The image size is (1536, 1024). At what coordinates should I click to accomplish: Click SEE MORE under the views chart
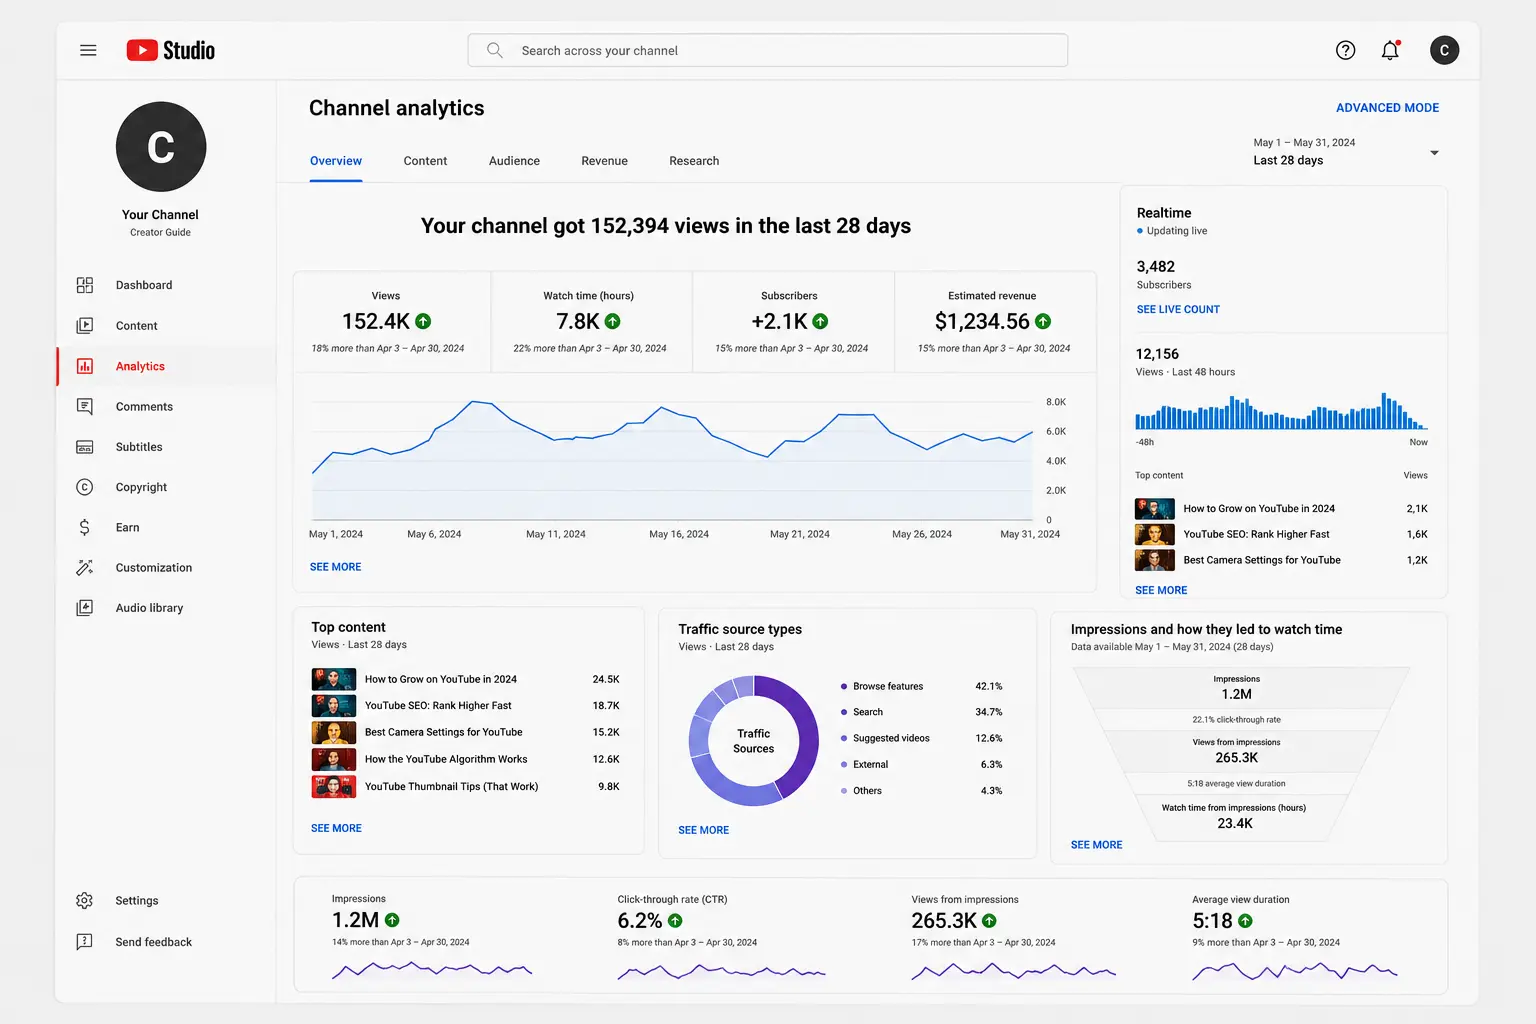click(x=335, y=567)
